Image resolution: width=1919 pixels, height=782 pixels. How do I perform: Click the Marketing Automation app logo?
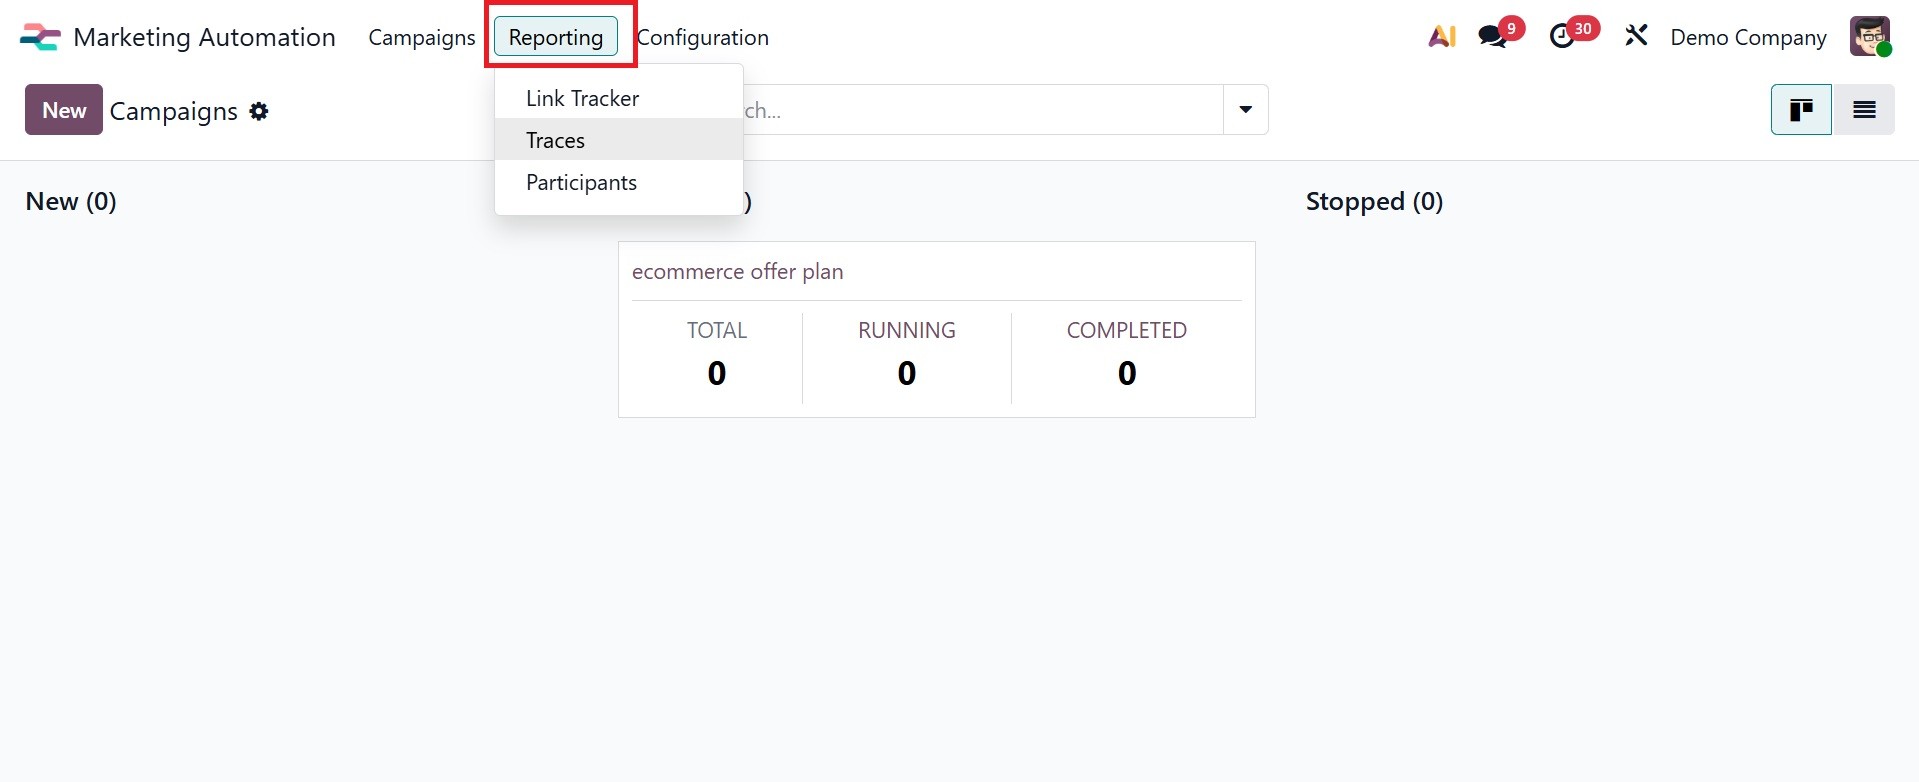click(39, 36)
